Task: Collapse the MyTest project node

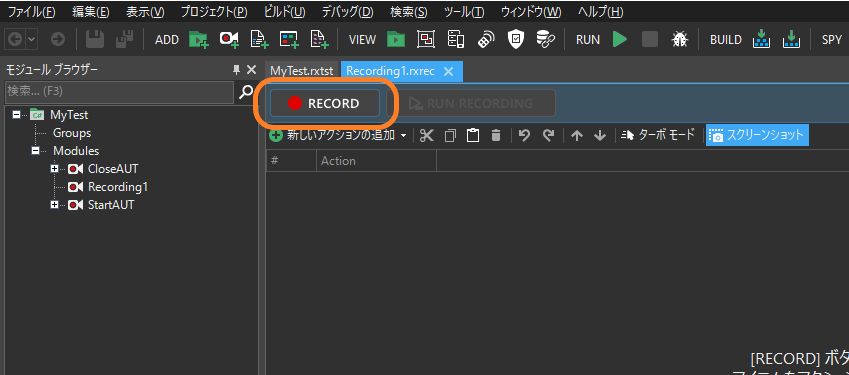Action: tap(16, 115)
